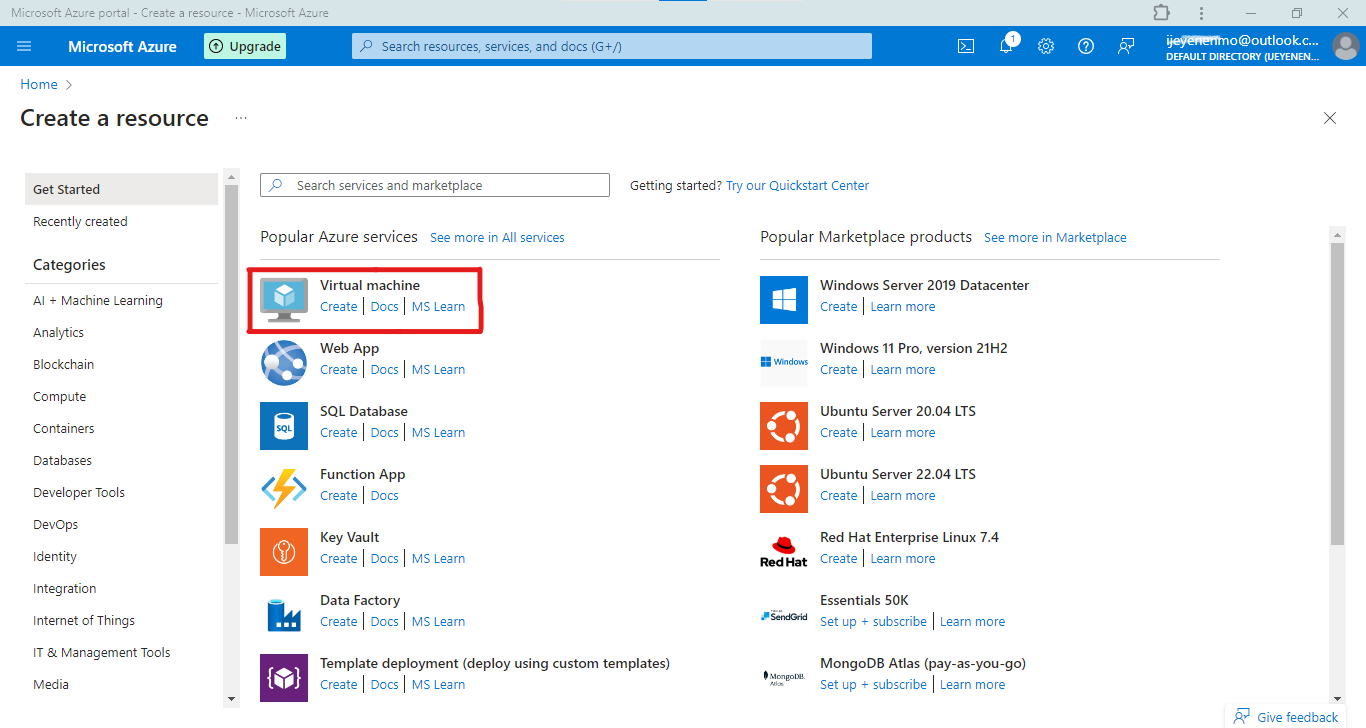
Task: Click Set up + subscribe for Essentials 50K
Action: pyautogui.click(x=874, y=622)
